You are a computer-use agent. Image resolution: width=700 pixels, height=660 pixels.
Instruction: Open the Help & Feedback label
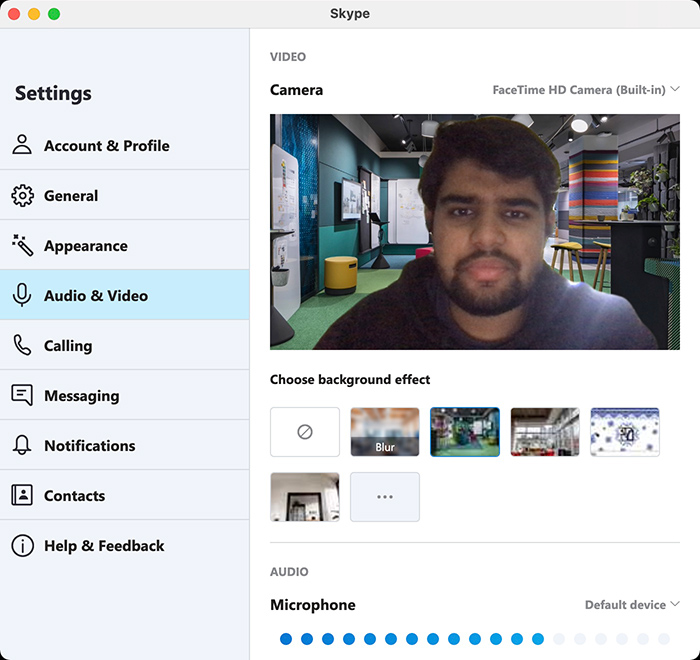[104, 546]
